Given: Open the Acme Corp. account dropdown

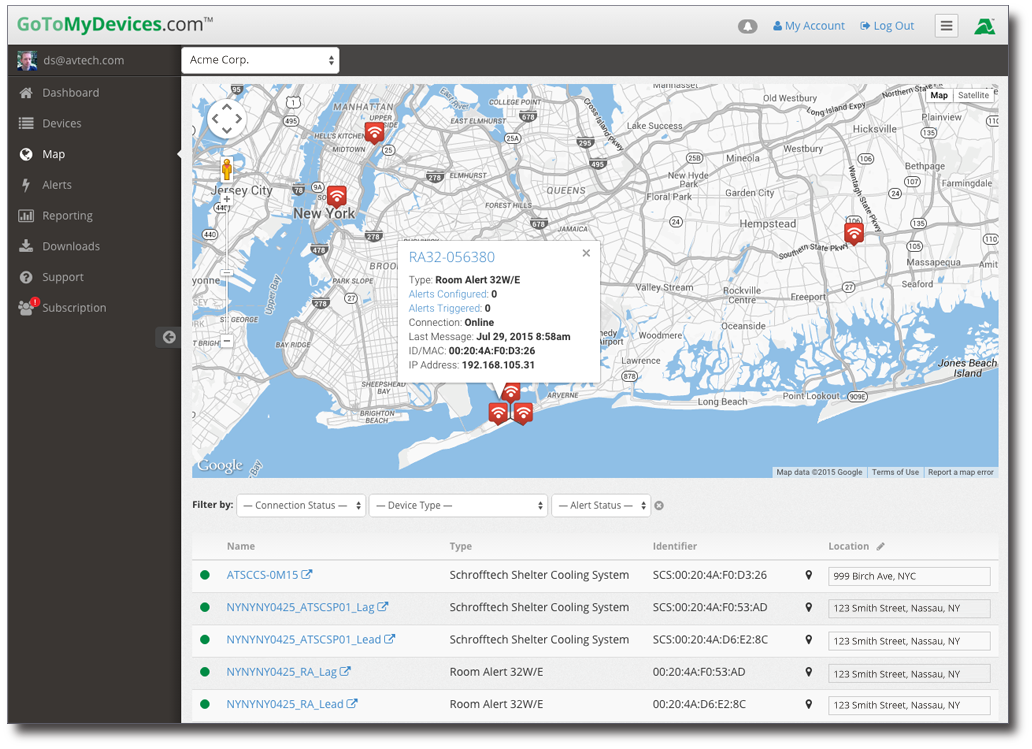Looking at the screenshot, I should 260,60.
